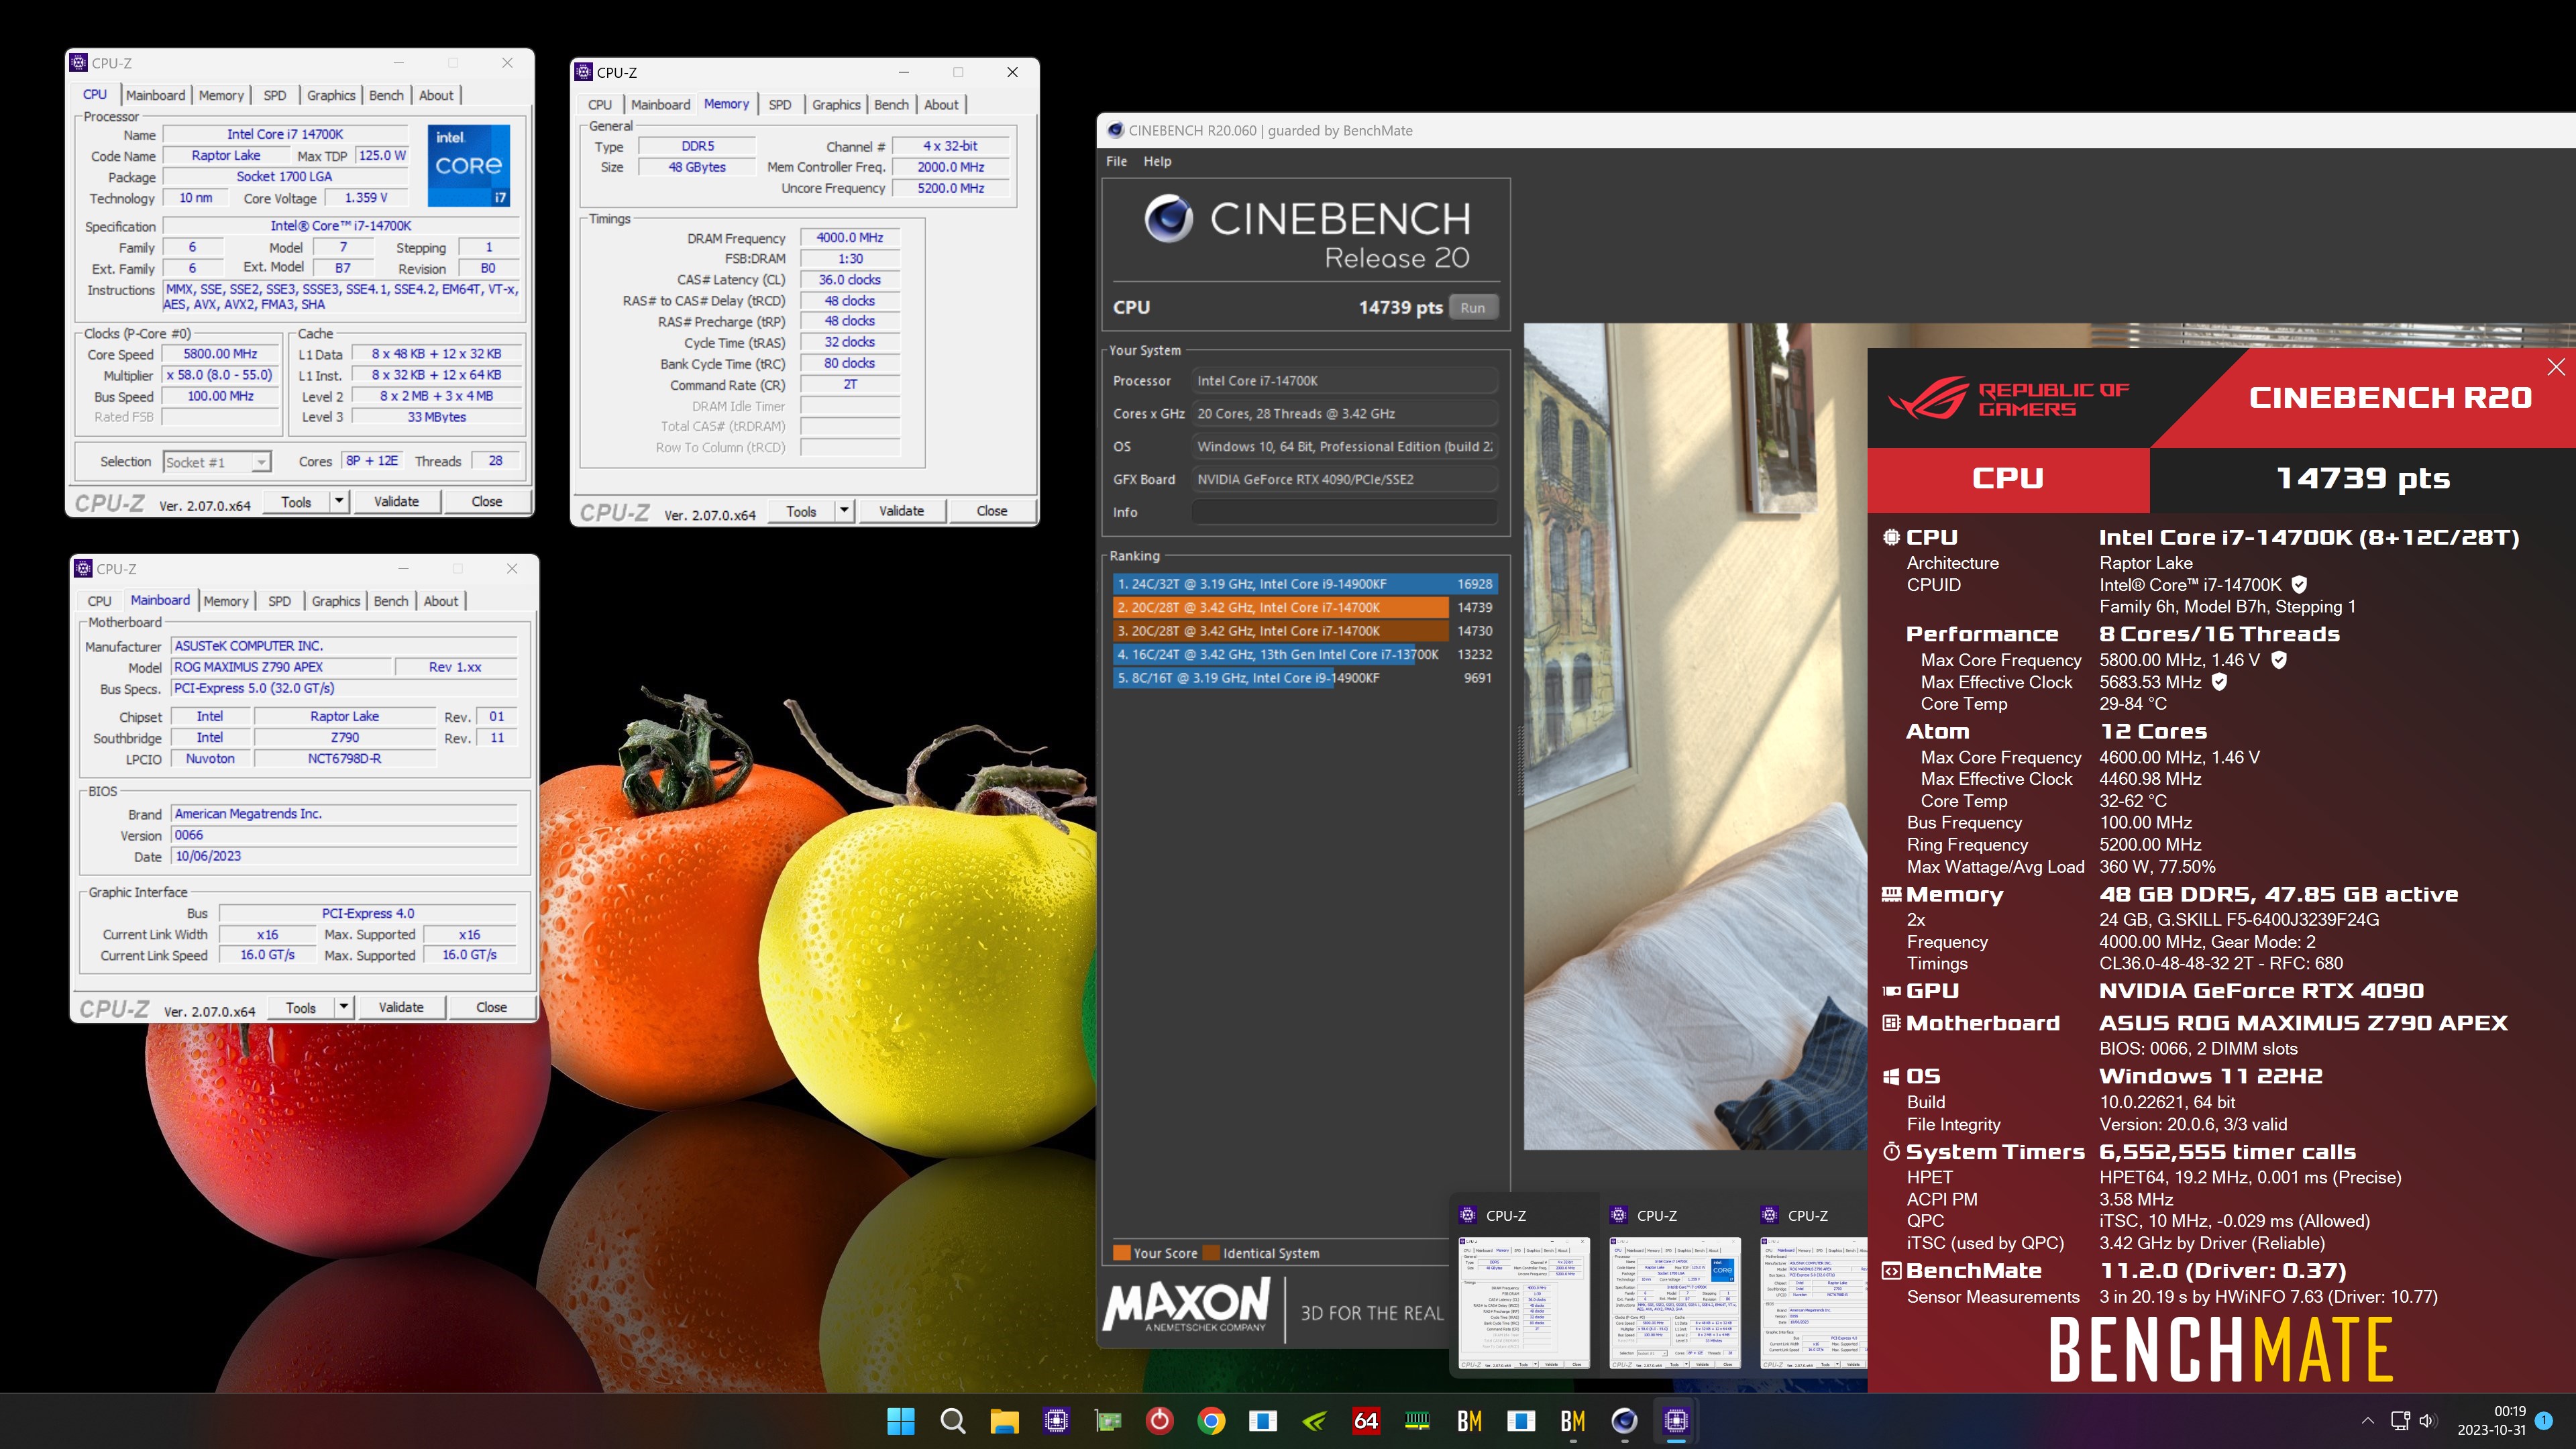The image size is (2576, 1449).
Task: Open Cinebench File menu
Action: tap(1116, 161)
